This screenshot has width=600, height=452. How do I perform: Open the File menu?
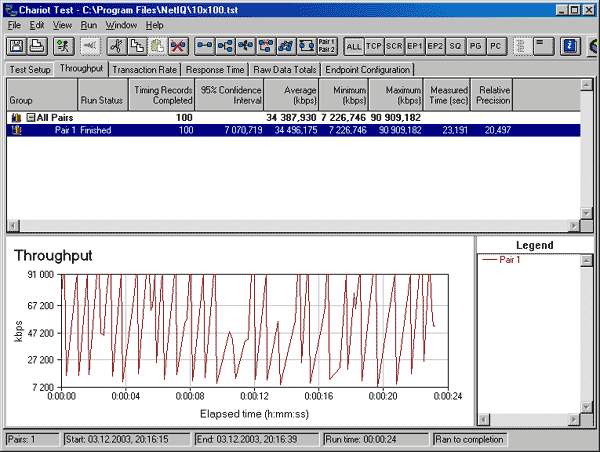(x=14, y=25)
